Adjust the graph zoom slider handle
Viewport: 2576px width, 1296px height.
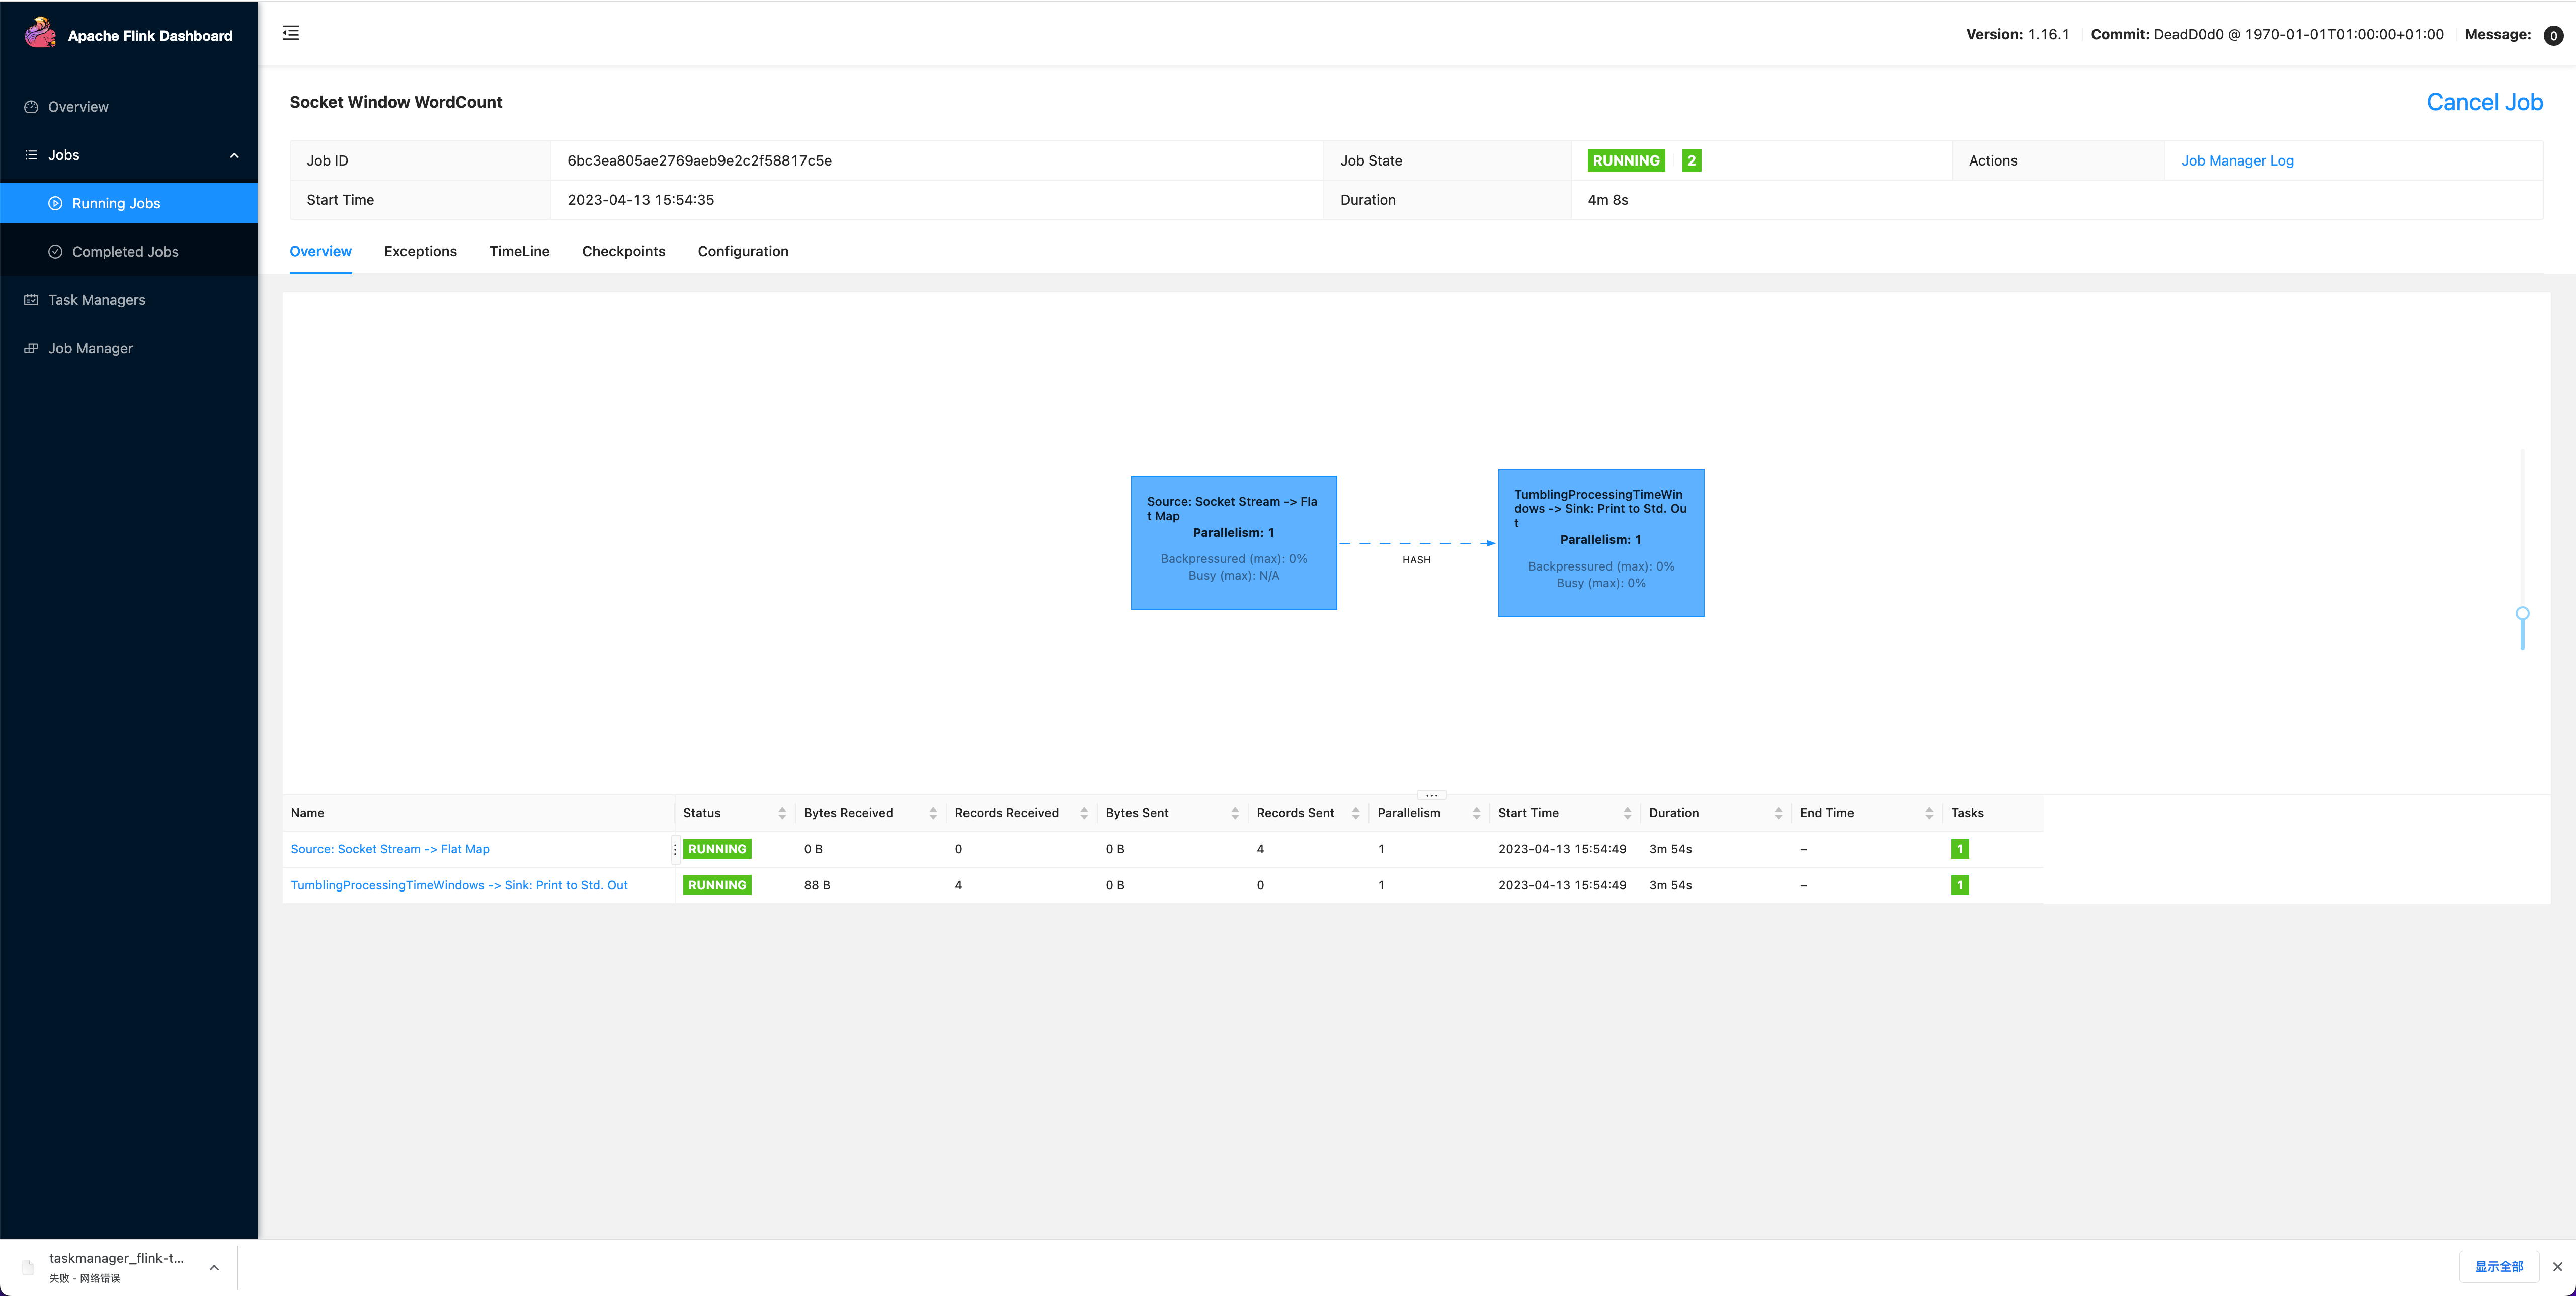click(x=2522, y=614)
